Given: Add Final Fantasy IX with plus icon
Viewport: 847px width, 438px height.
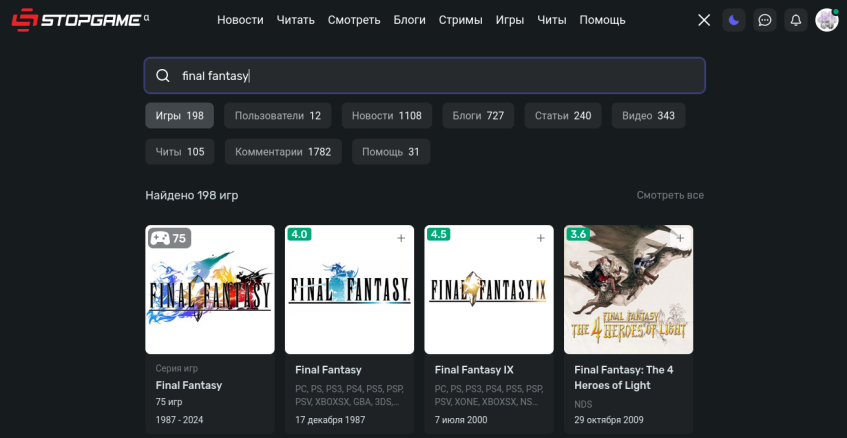Looking at the screenshot, I should point(540,238).
